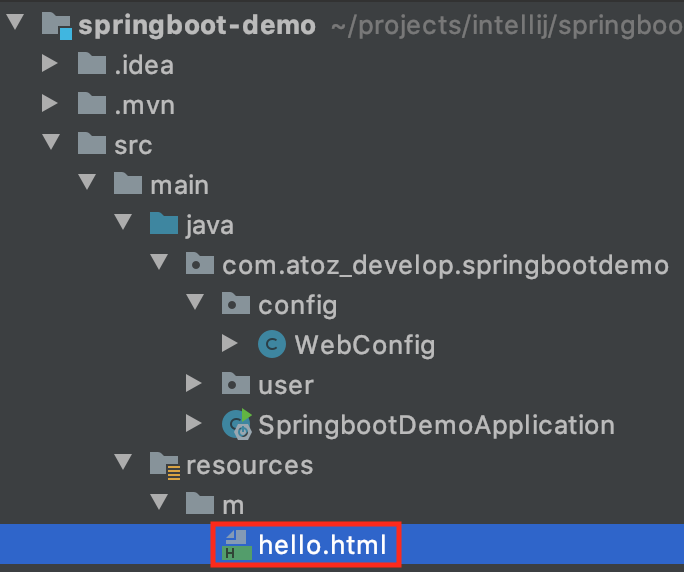Screen dimensions: 684x572
Task: Select the WebConfig class label
Action: [x=365, y=346]
